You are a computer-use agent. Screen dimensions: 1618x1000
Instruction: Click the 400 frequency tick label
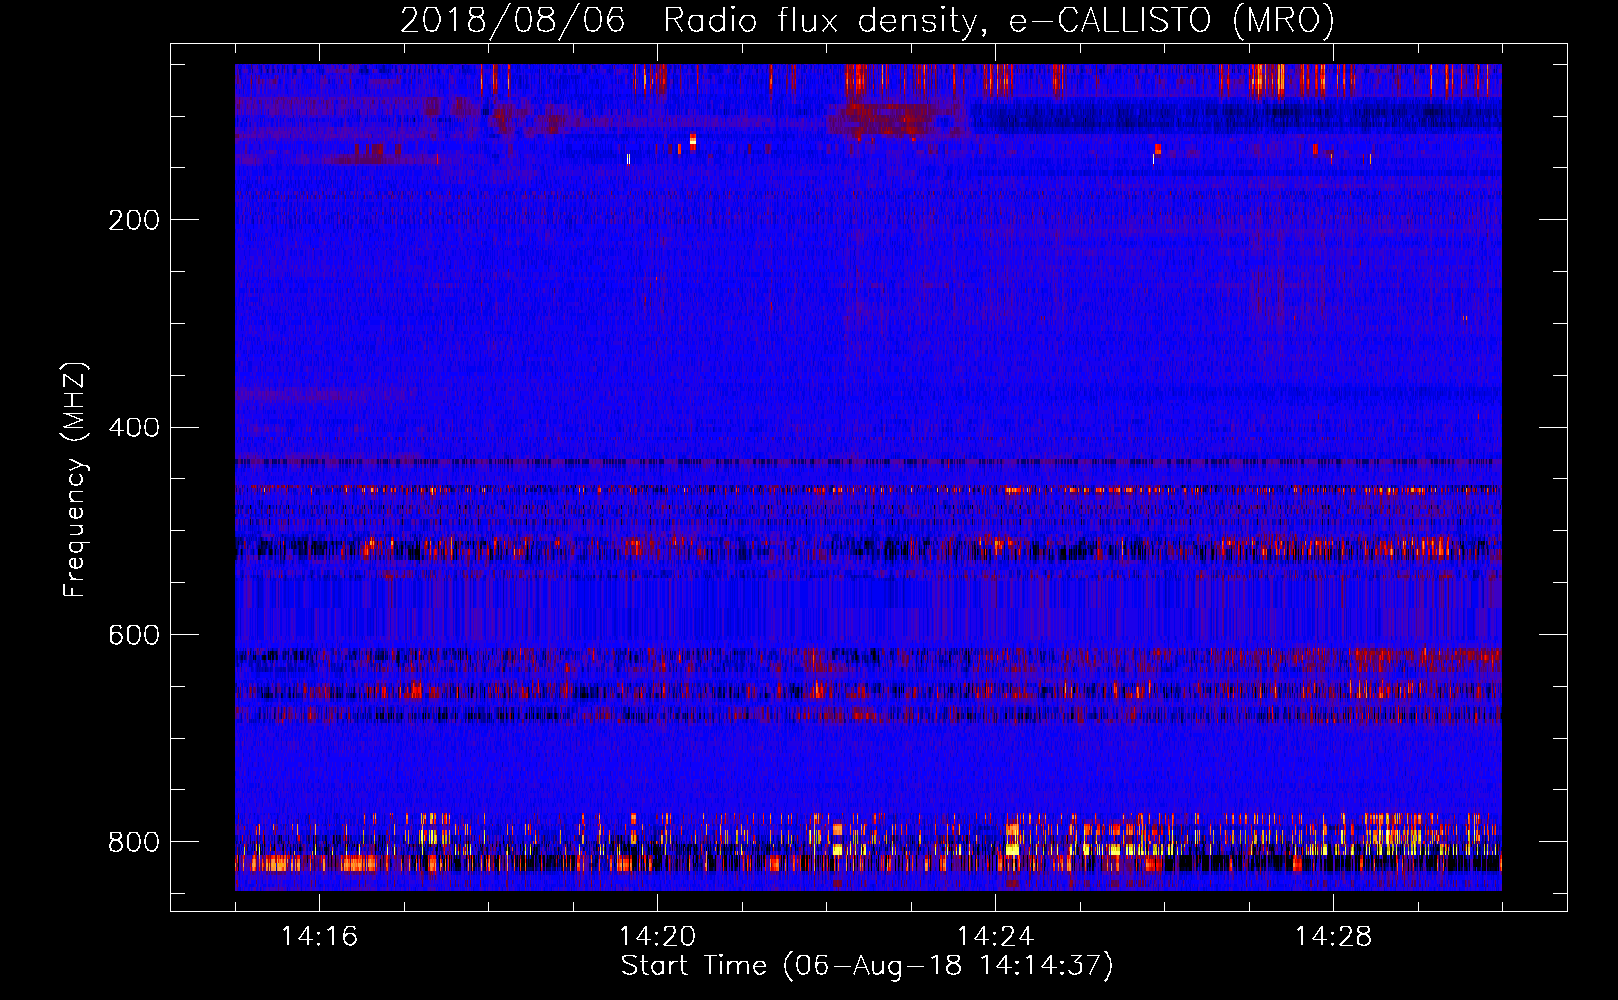(134, 428)
